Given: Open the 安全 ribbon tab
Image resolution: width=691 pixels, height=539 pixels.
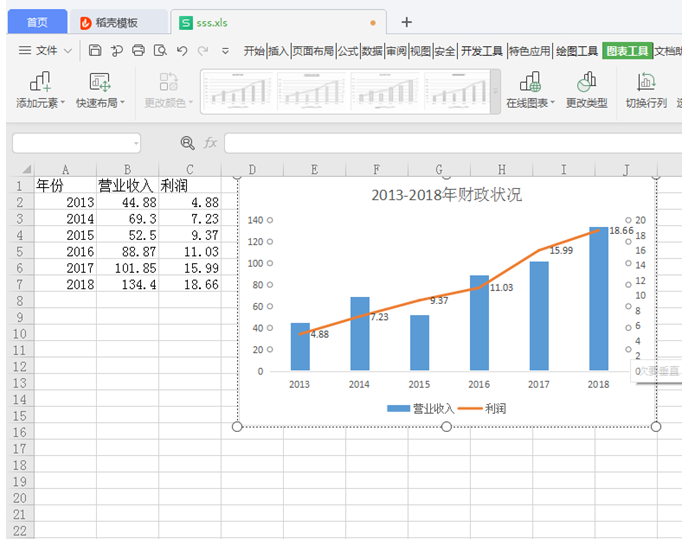Looking at the screenshot, I should coord(445,51).
